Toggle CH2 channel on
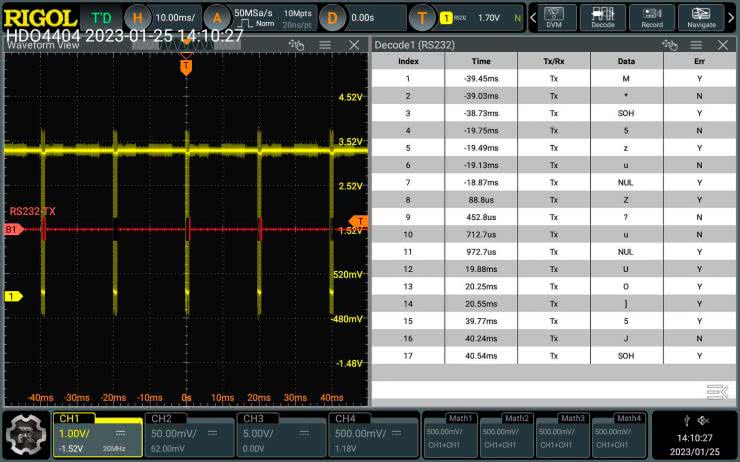Image resolution: width=740 pixels, height=462 pixels. coord(187,435)
